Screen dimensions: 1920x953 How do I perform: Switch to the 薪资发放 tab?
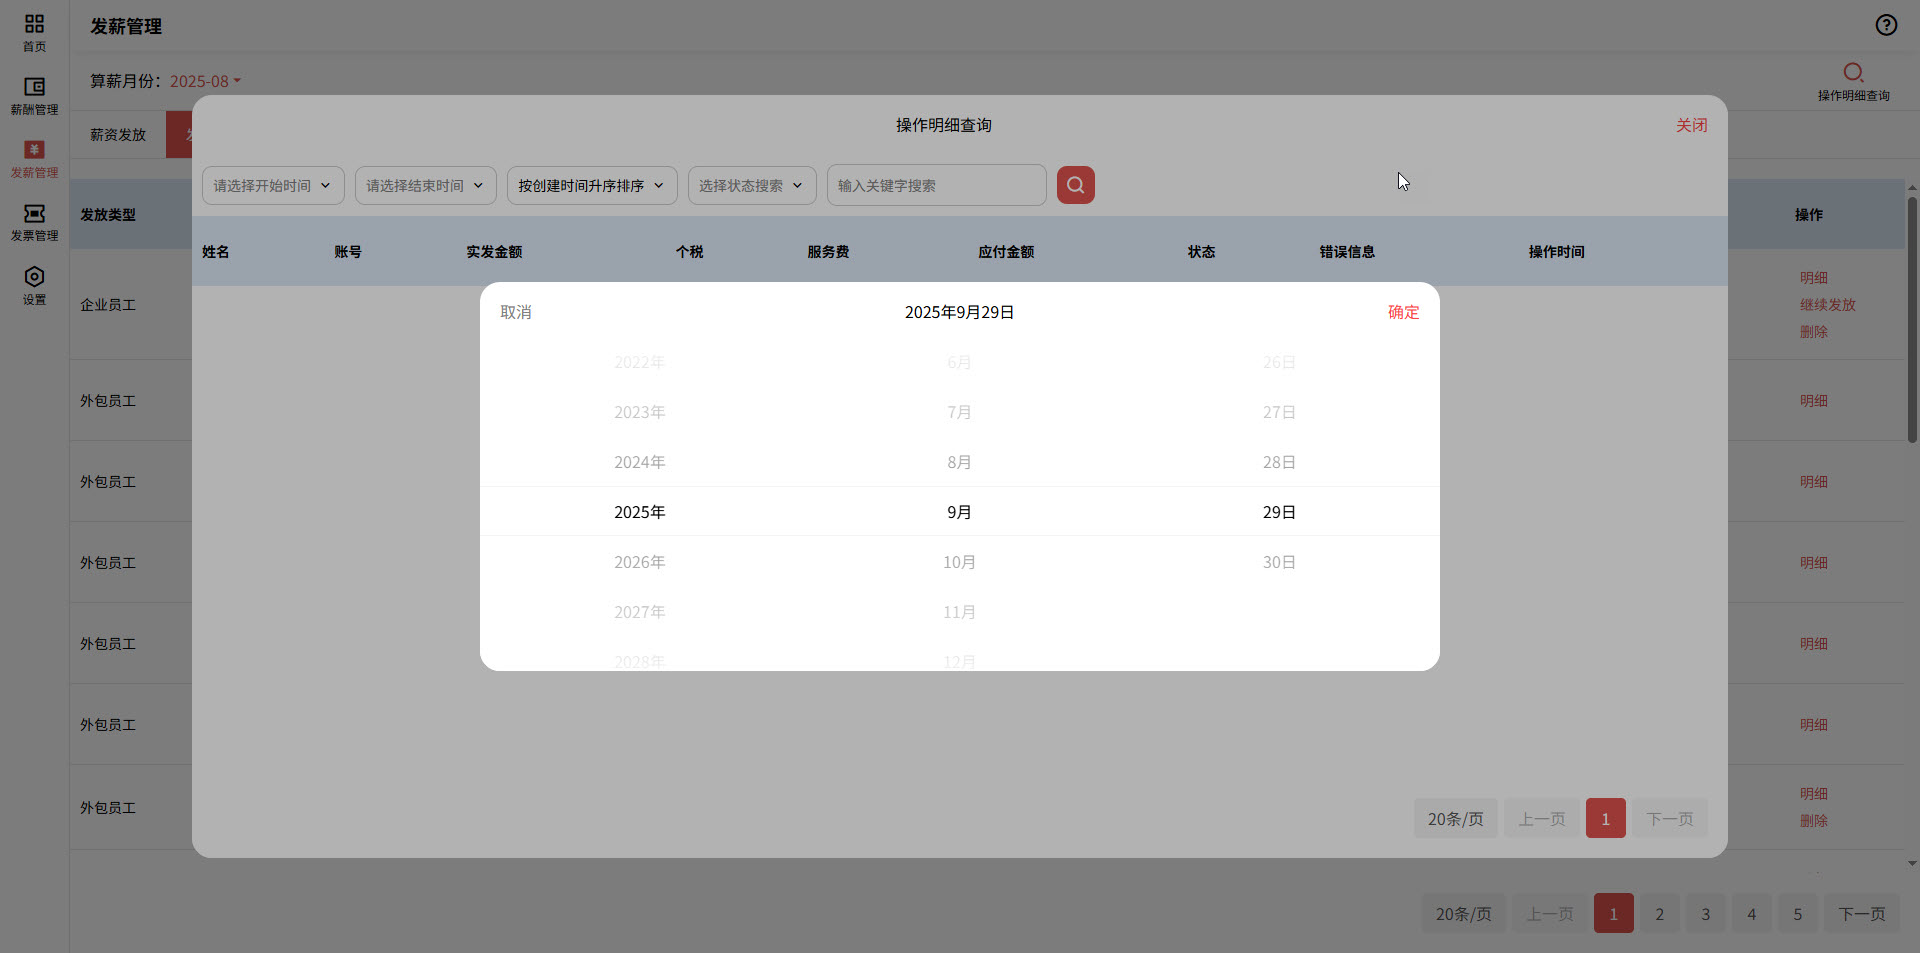coord(118,134)
